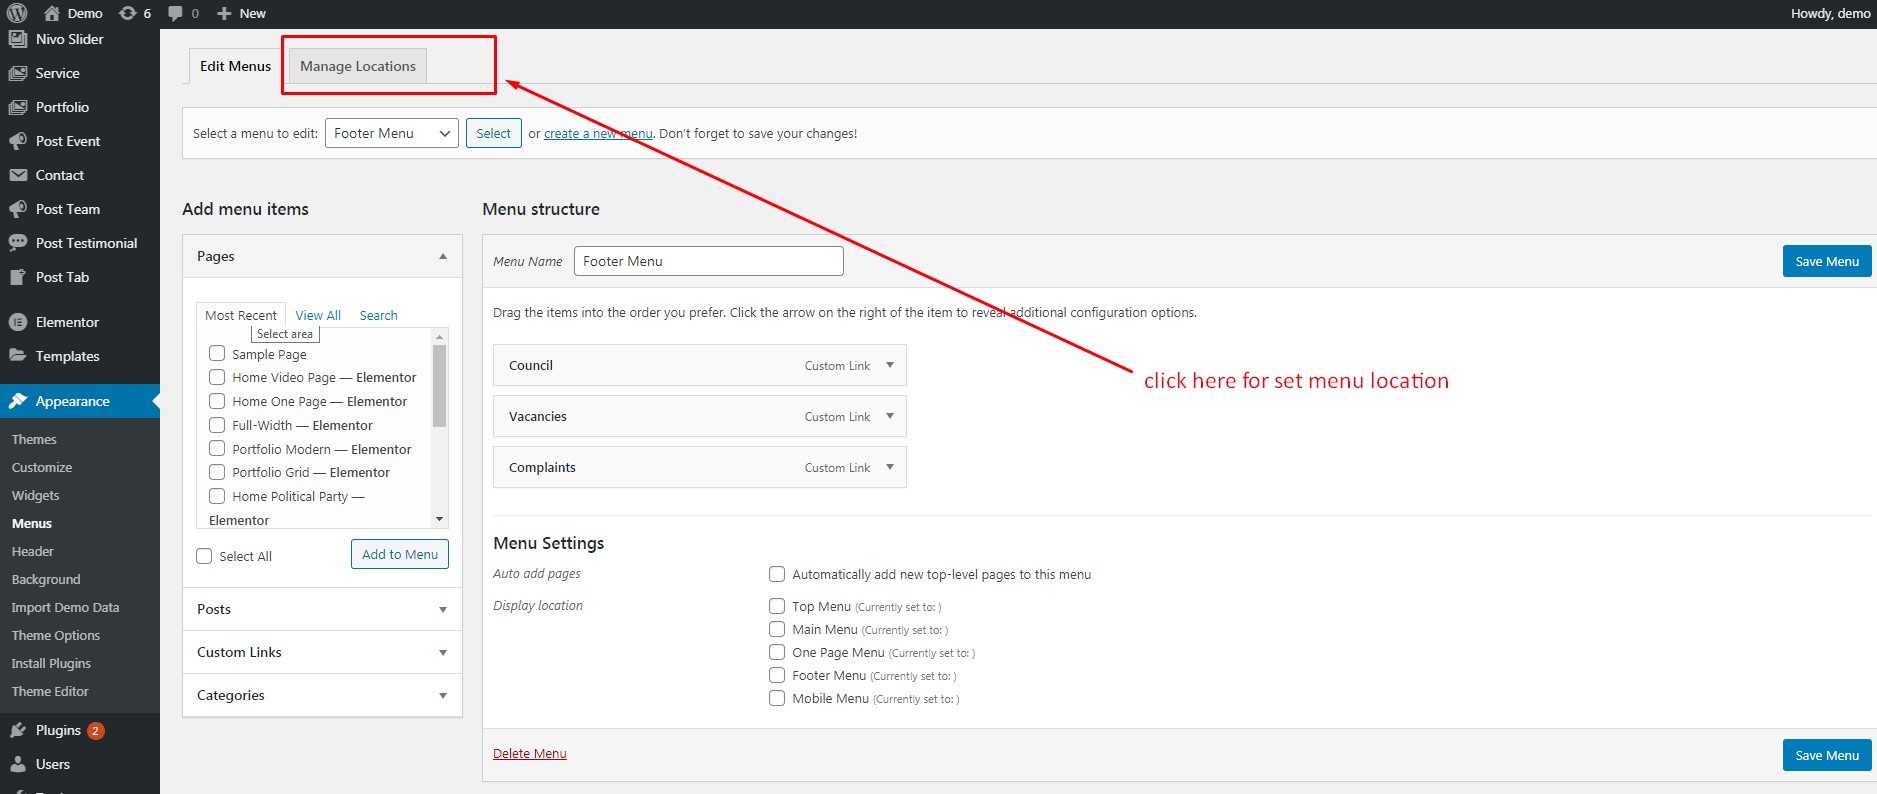
Task: Collapse the Pages panel arrow
Action: [x=443, y=257]
